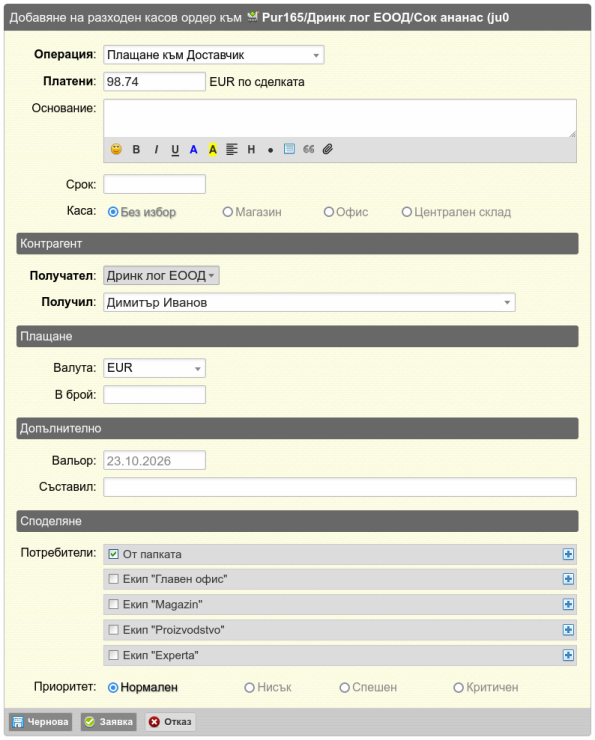Select Офис cash desk option

328,212
